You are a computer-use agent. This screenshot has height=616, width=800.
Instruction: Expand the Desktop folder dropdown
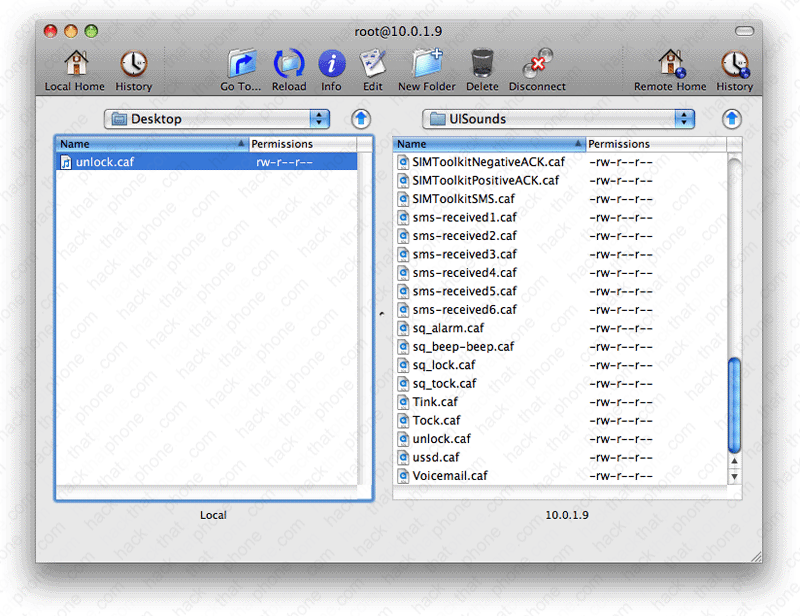point(217,119)
